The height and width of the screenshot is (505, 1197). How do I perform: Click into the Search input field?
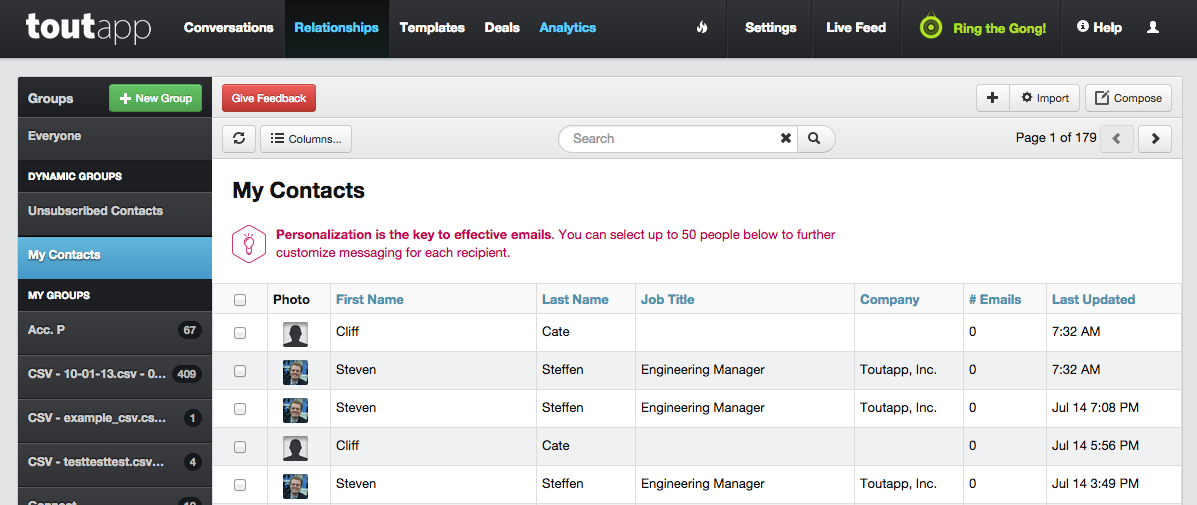(670, 139)
